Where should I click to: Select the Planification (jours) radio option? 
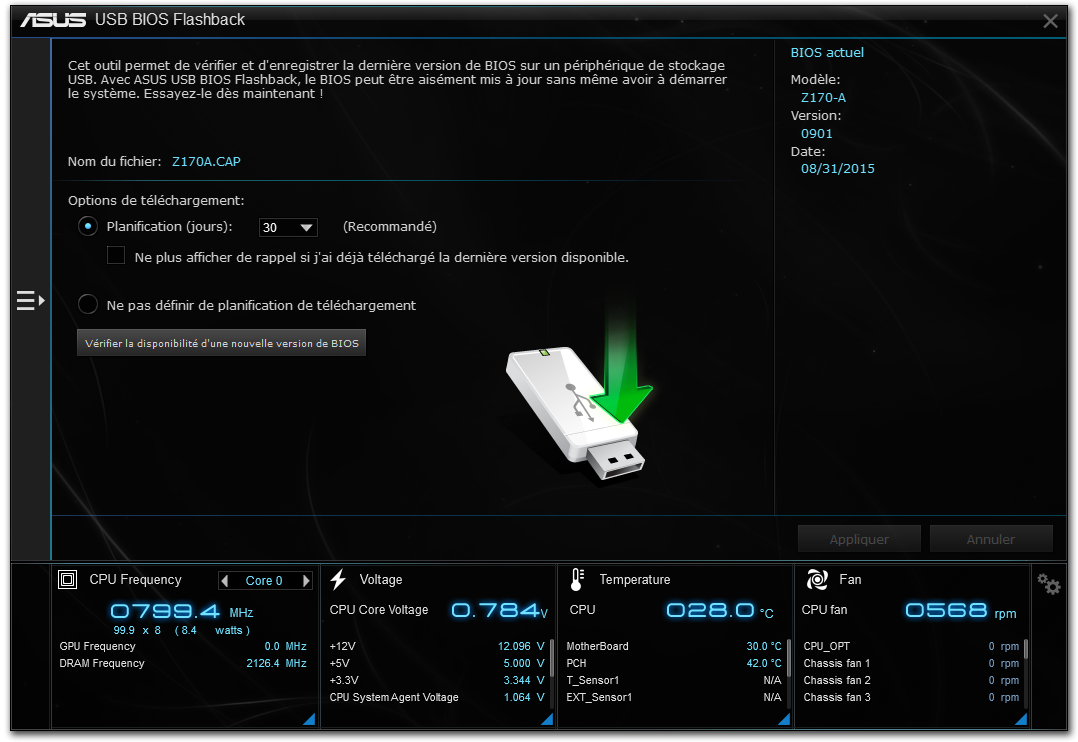click(x=88, y=227)
